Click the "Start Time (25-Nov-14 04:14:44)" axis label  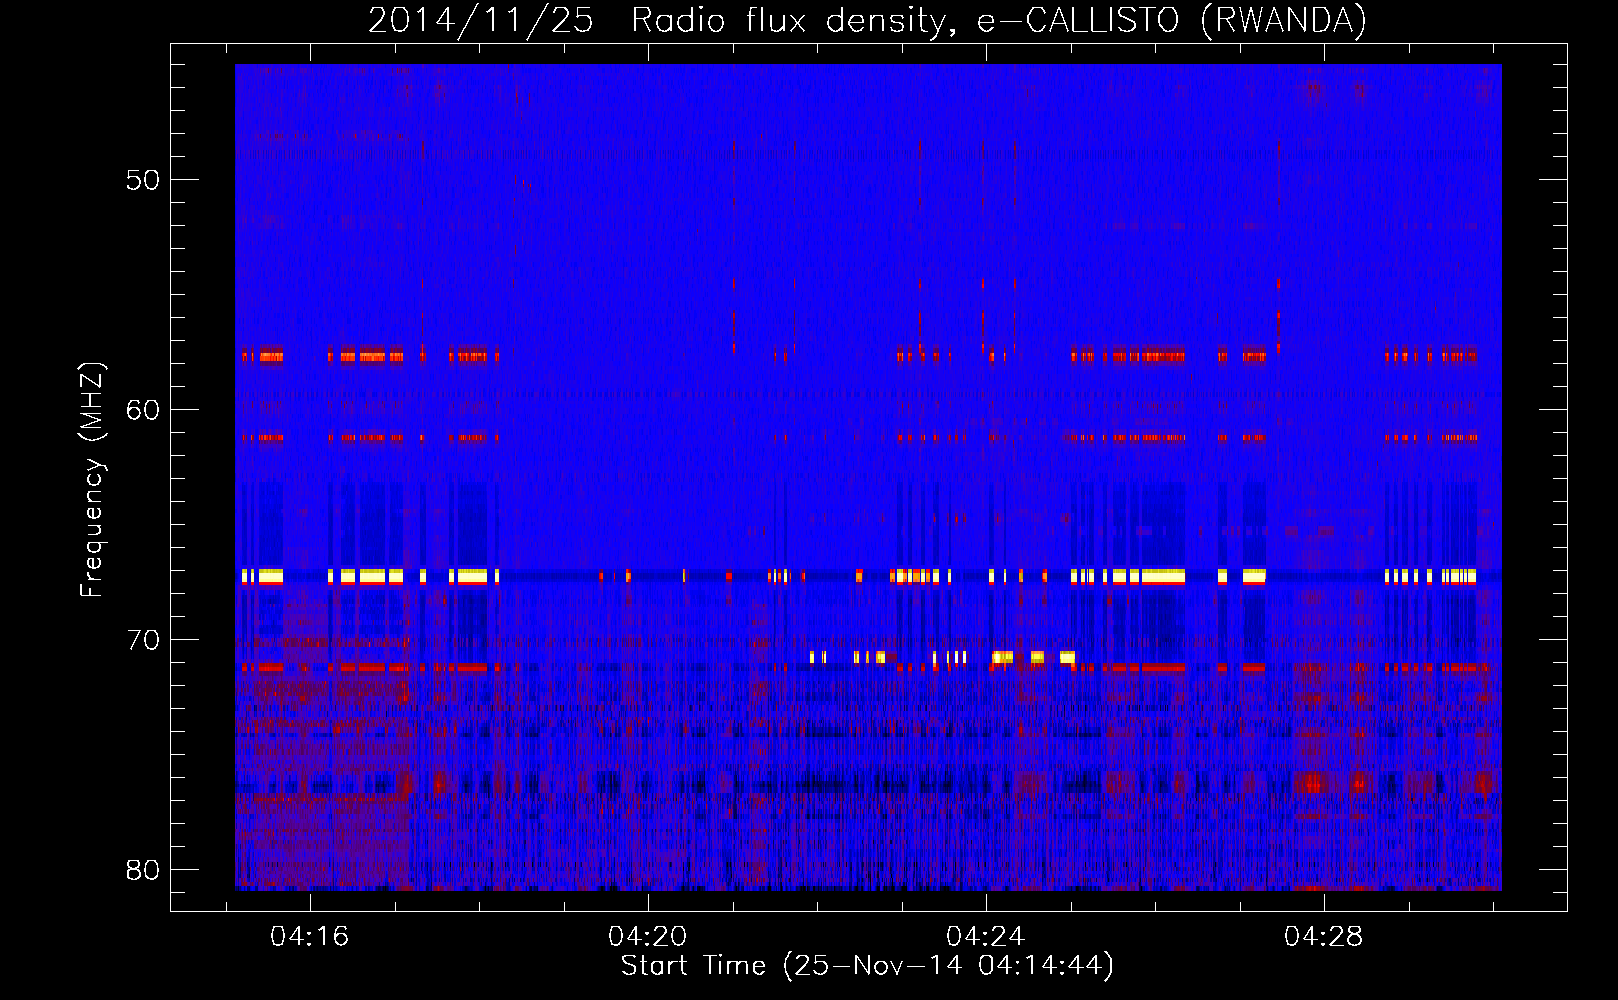pos(867,966)
